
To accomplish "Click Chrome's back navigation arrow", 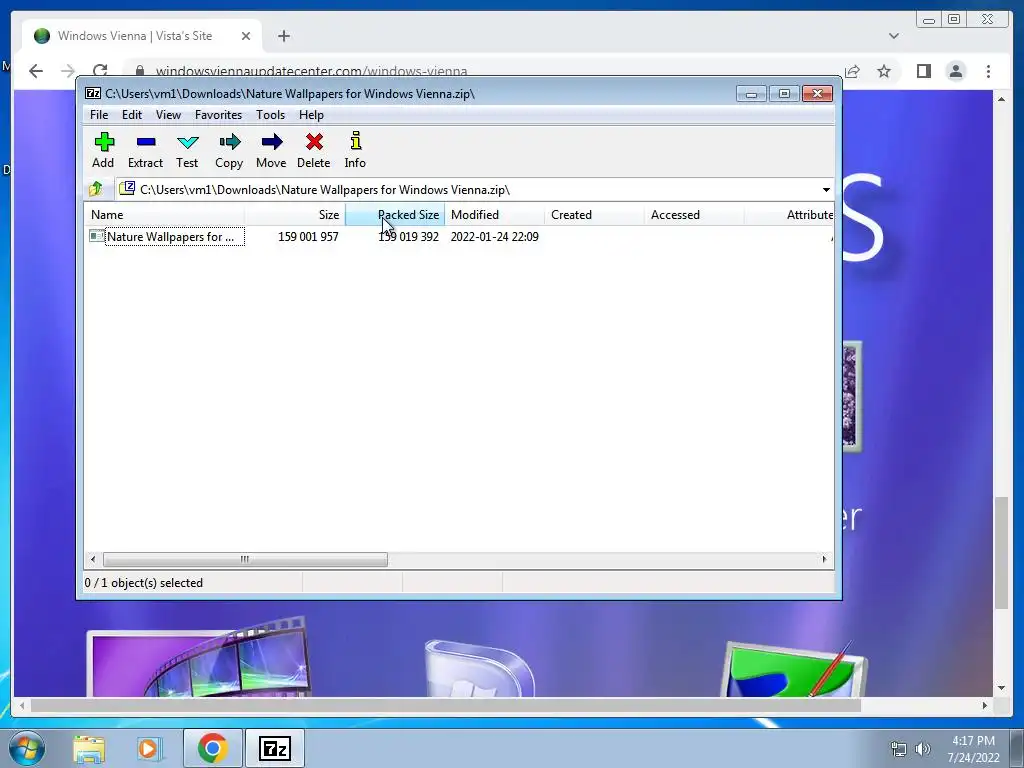I will pyautogui.click(x=36, y=71).
